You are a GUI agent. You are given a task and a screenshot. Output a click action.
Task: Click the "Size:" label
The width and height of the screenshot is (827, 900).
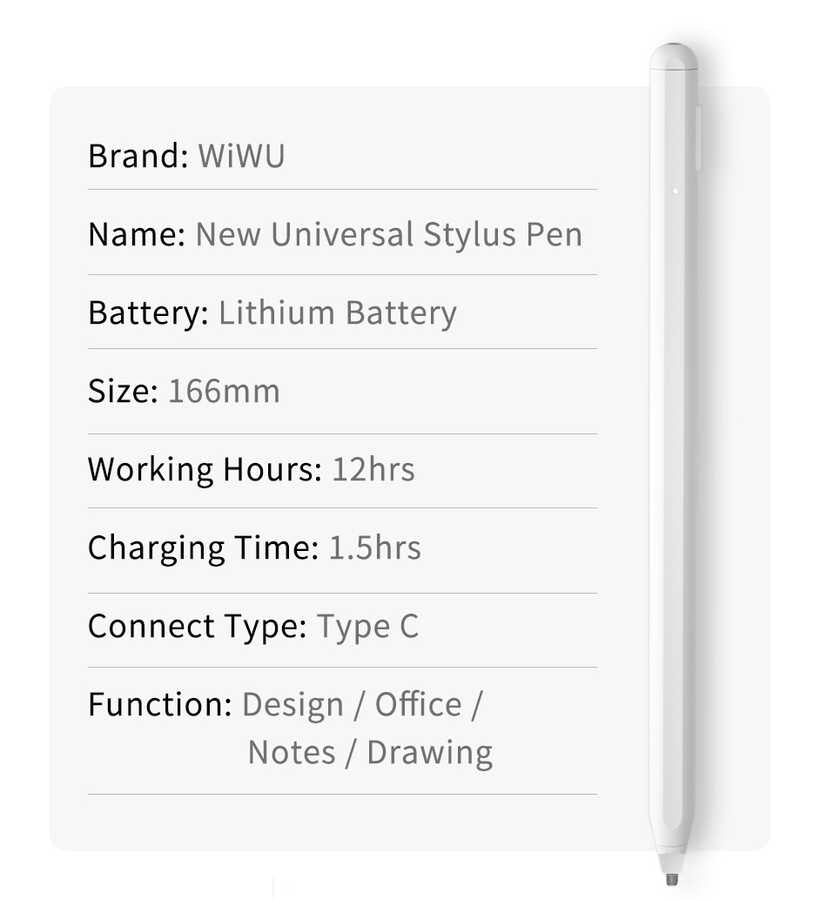click(x=123, y=391)
